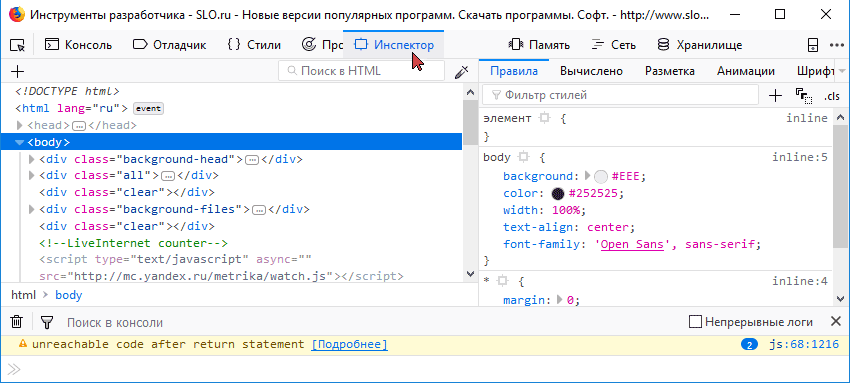850x383 pixels.
Task: Open the Память tab
Action: (539, 45)
